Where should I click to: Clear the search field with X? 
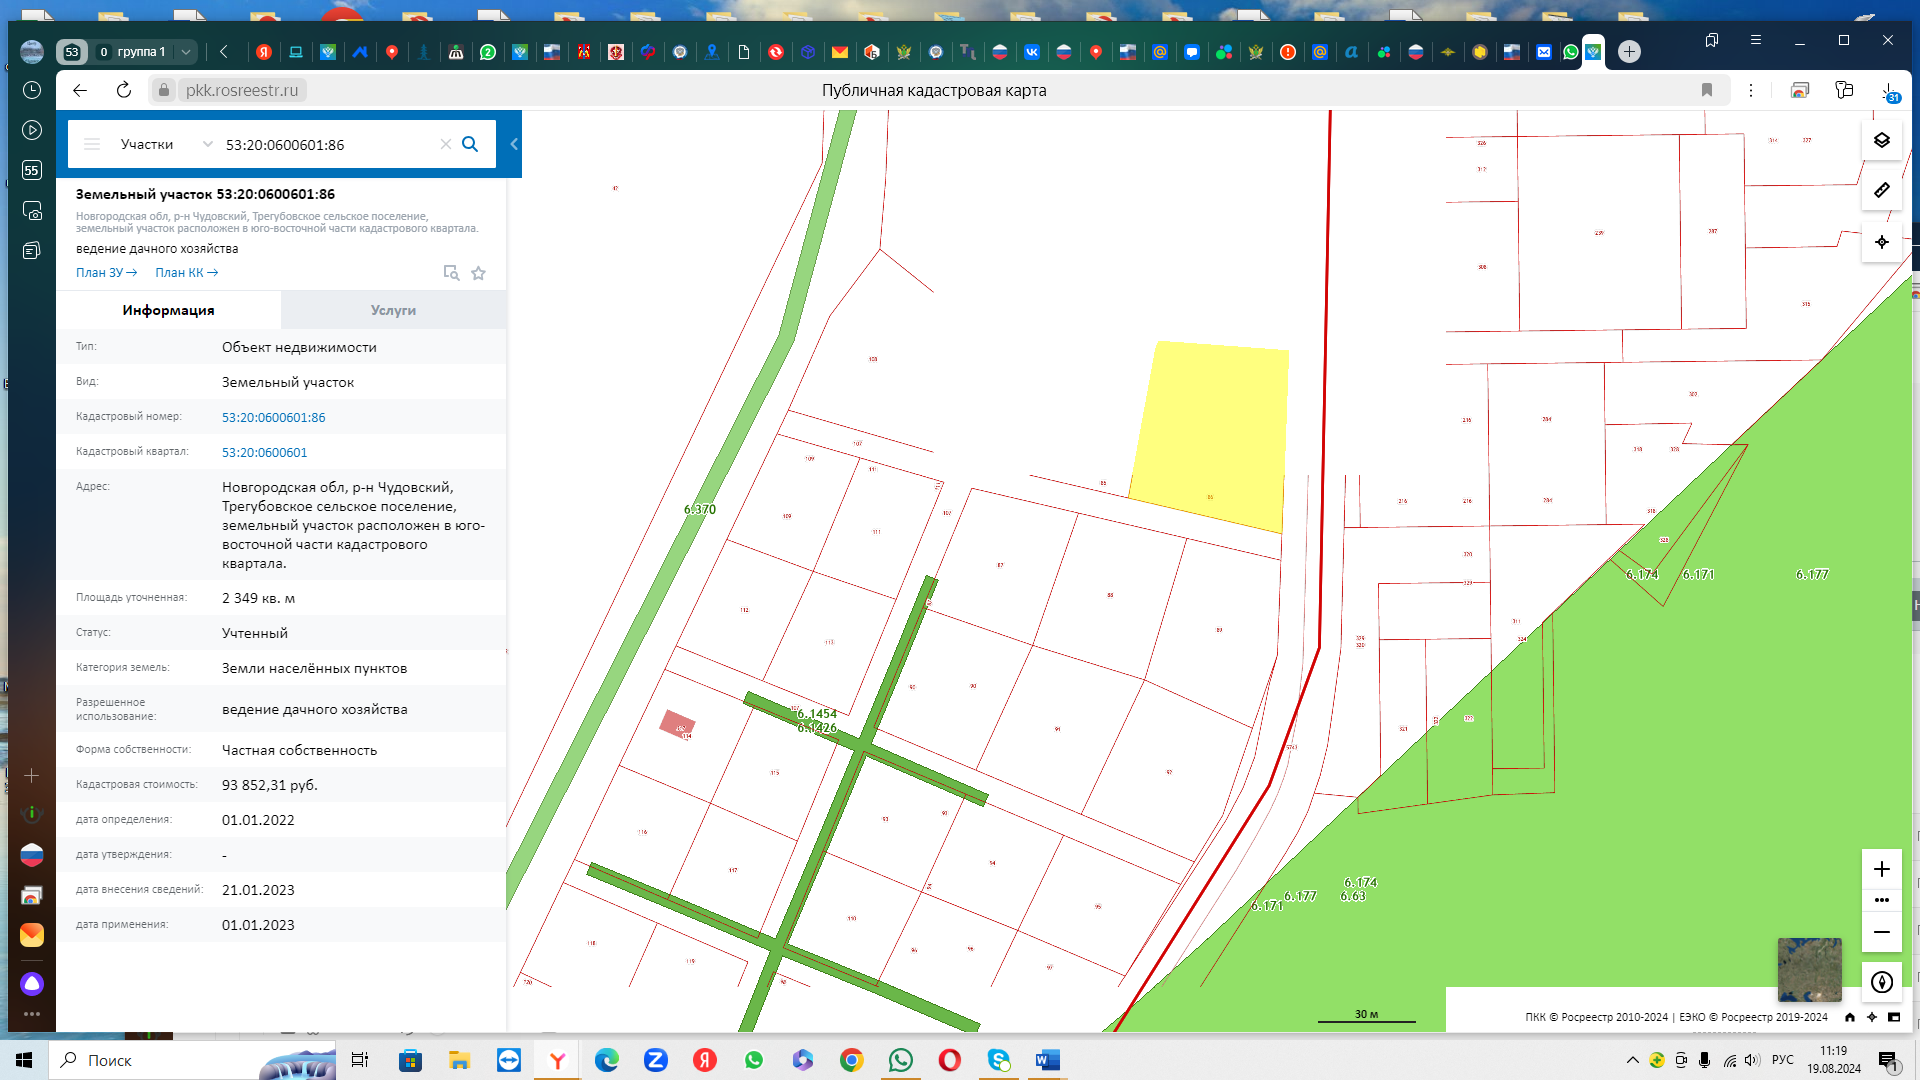tap(446, 144)
